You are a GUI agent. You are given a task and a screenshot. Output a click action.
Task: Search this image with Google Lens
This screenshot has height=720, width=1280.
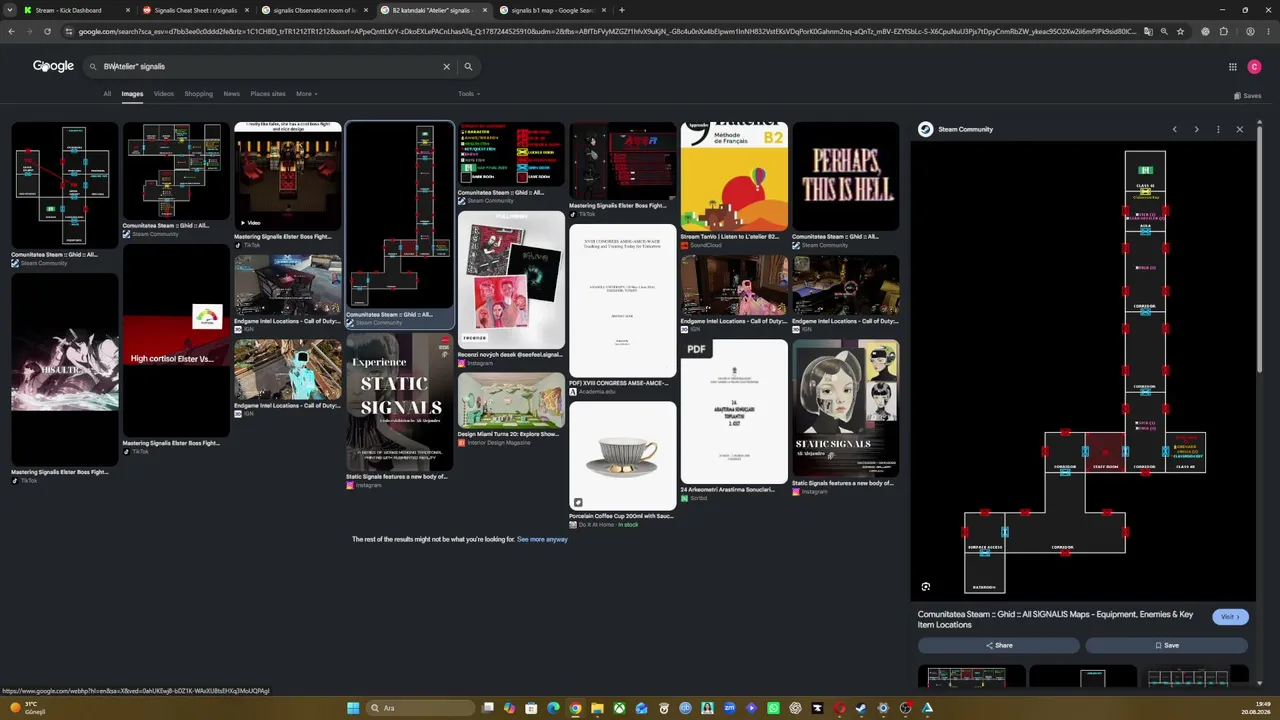926,587
